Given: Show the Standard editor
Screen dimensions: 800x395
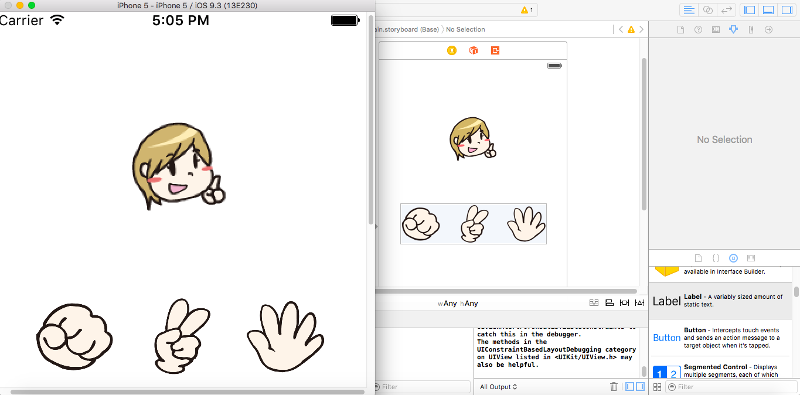Looking at the screenshot, I should pos(690,10).
